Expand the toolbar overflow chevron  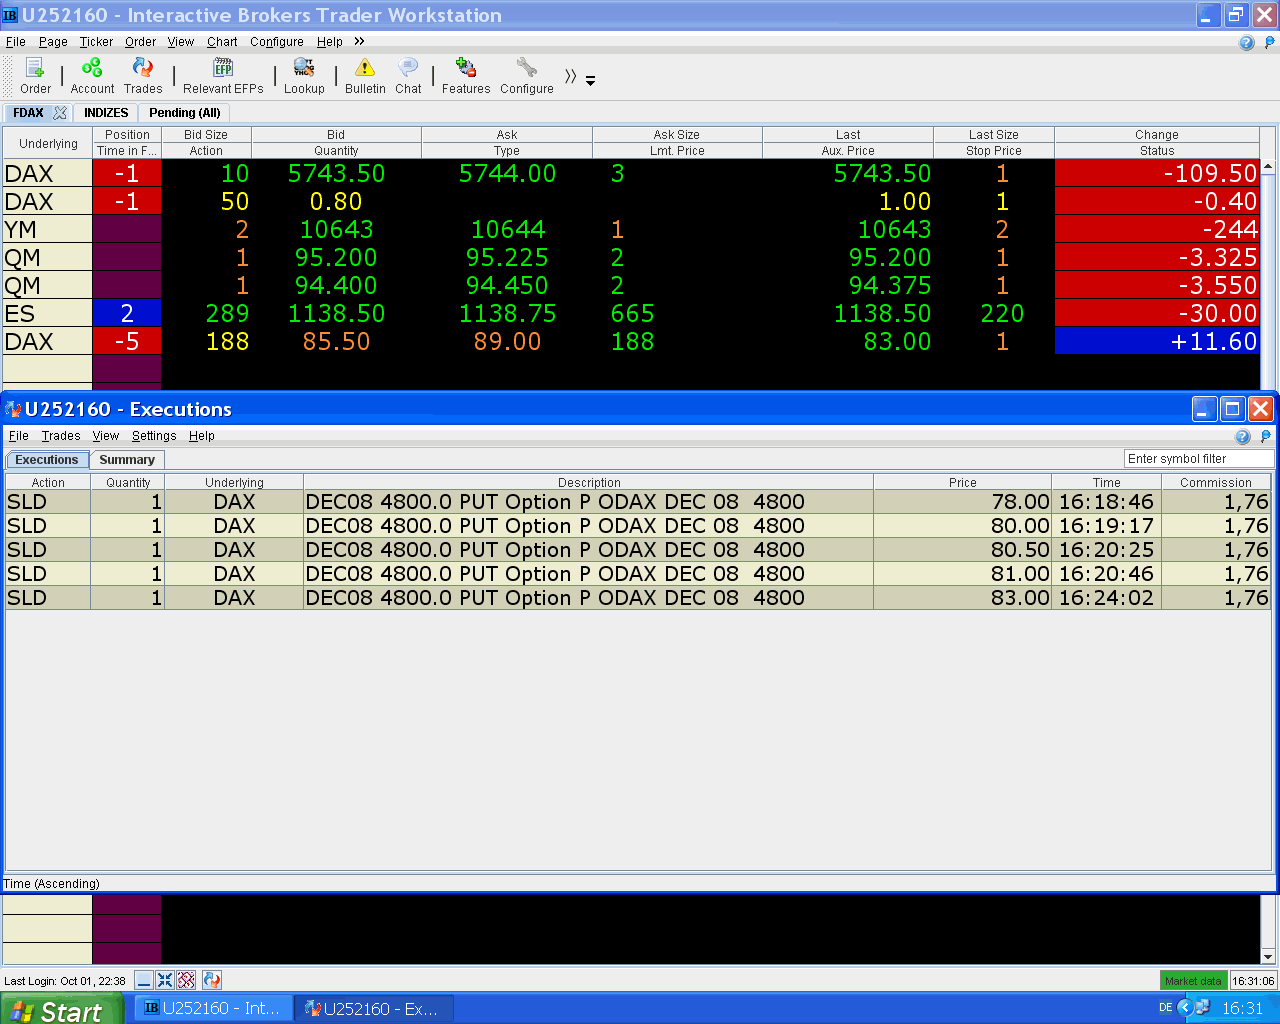(x=570, y=77)
